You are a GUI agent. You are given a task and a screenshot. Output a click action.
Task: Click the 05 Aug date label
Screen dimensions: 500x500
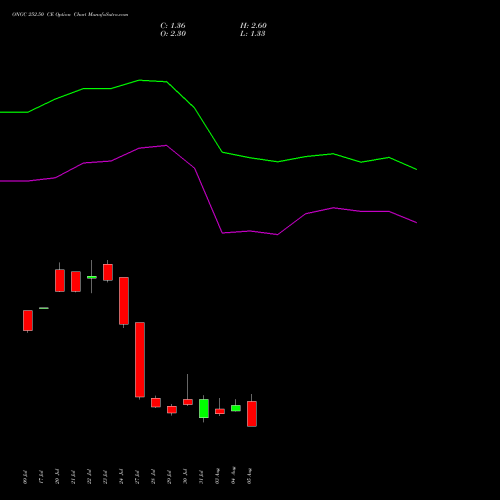(250, 476)
